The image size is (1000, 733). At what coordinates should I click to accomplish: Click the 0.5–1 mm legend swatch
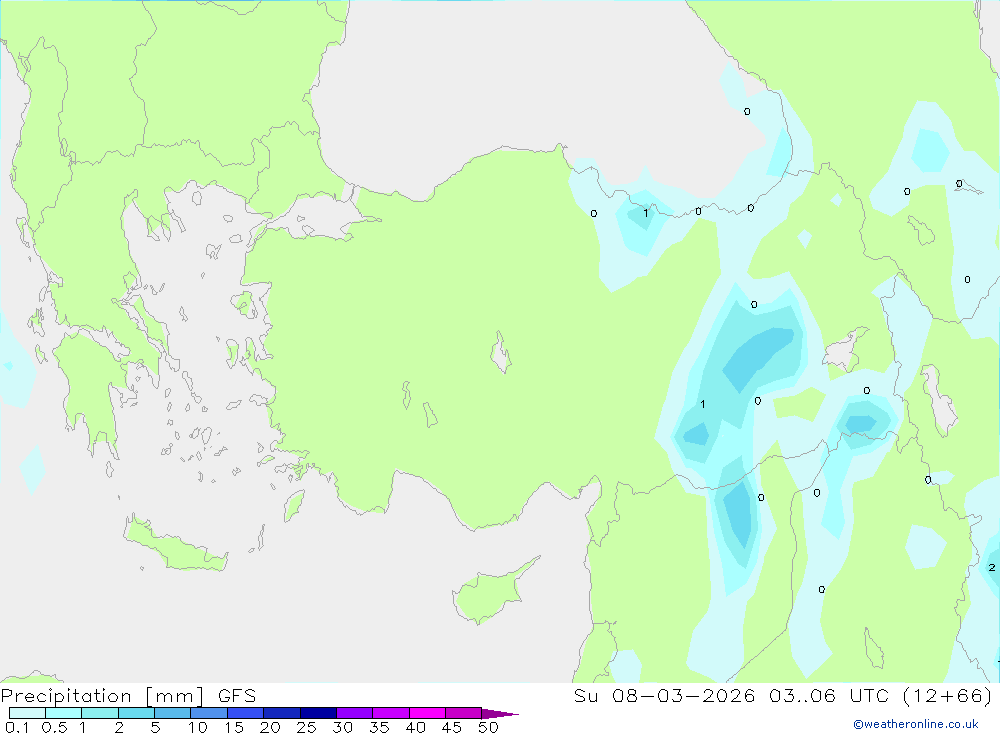point(64,713)
